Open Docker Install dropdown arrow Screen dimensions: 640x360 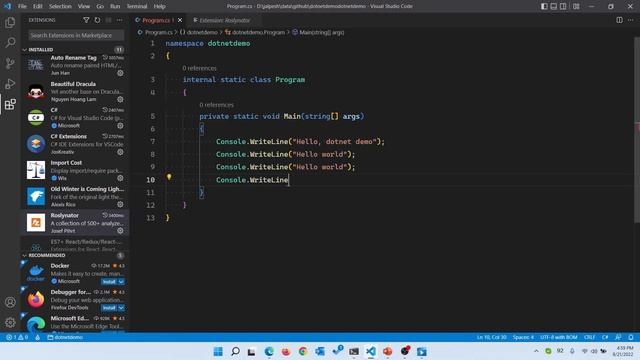click(121, 282)
